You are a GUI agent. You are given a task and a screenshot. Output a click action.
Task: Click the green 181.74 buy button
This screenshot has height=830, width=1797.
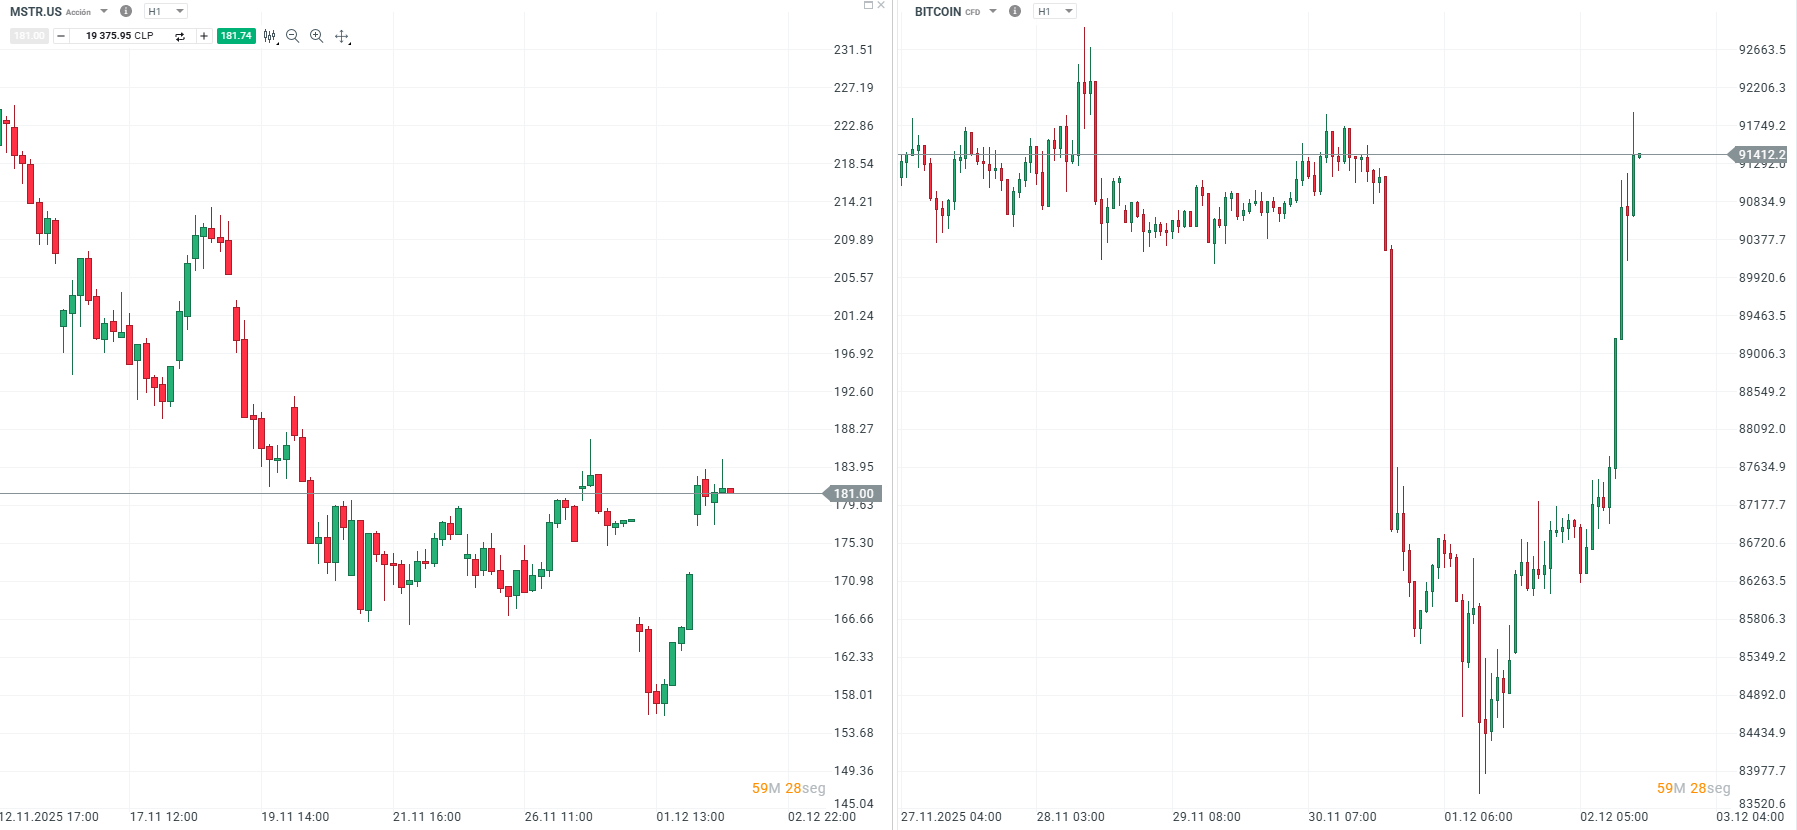pyautogui.click(x=236, y=36)
